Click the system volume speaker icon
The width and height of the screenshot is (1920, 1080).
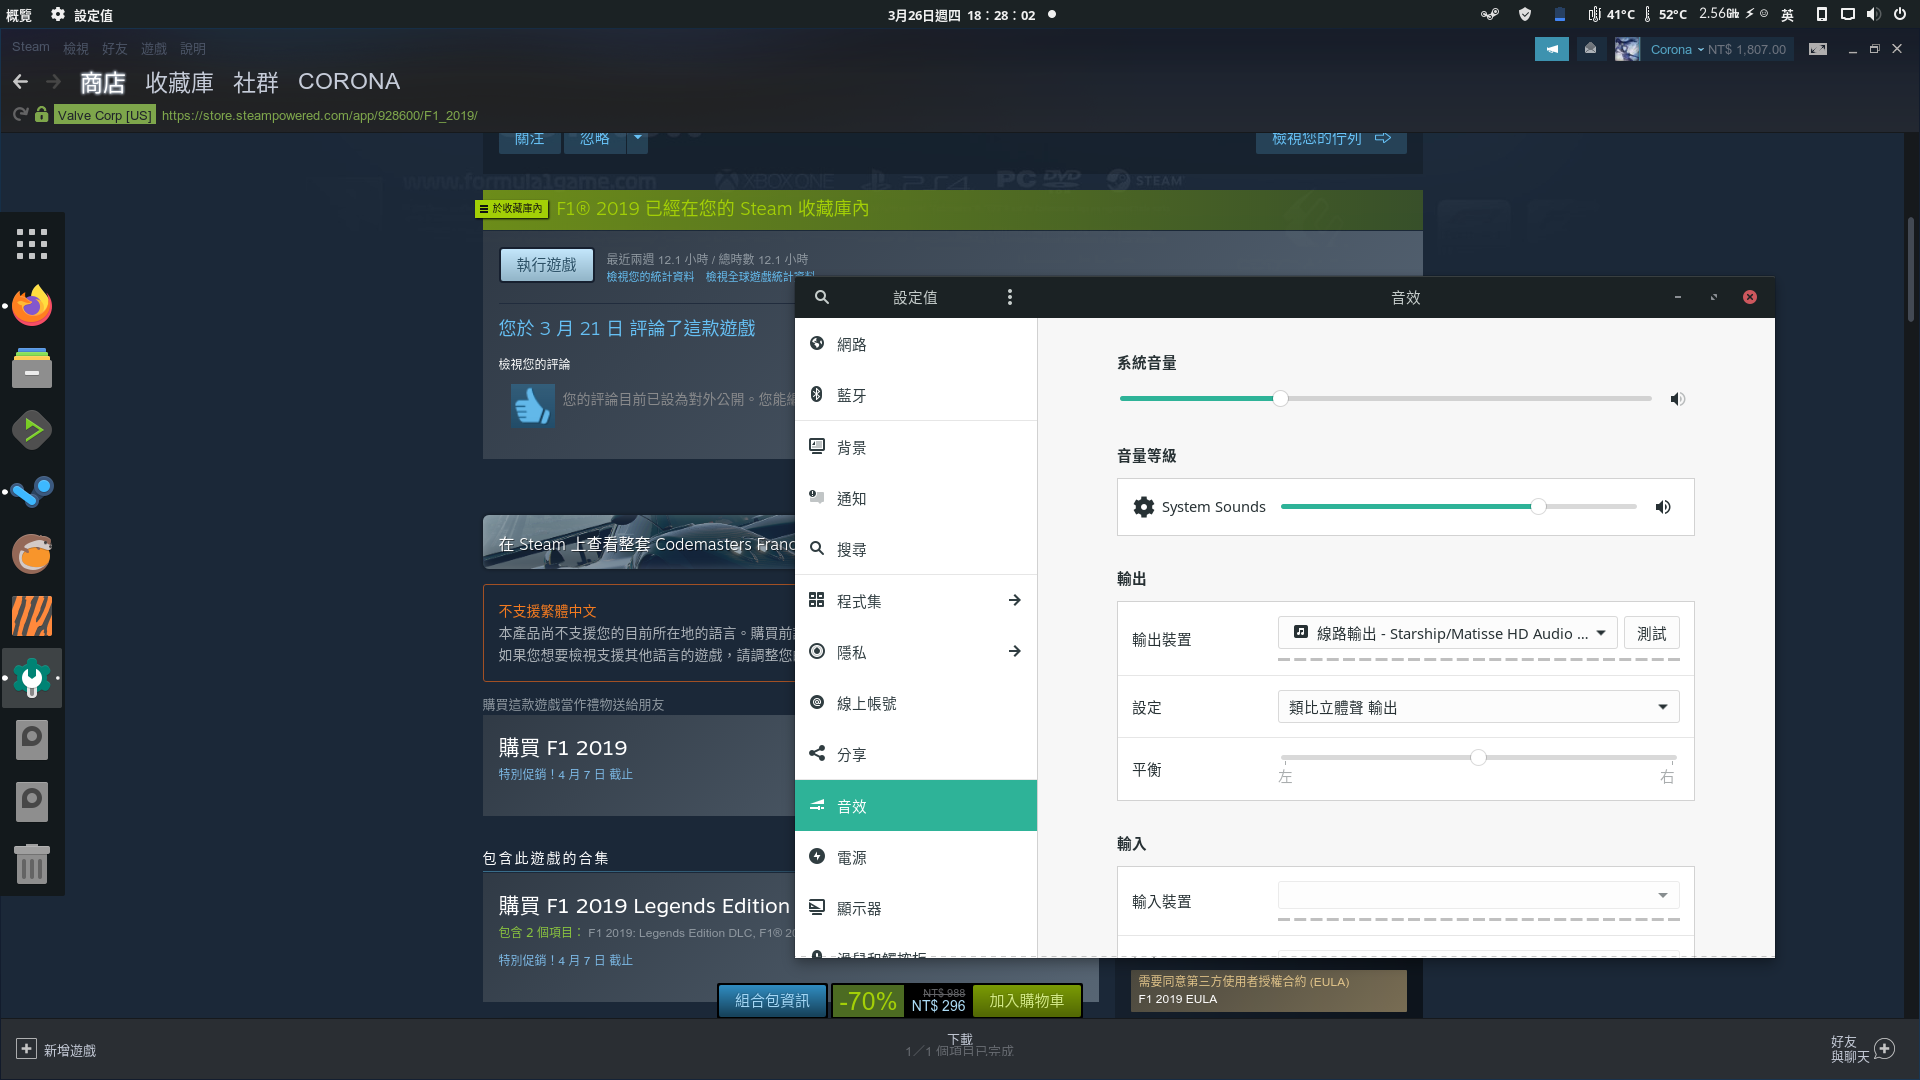1677,399
